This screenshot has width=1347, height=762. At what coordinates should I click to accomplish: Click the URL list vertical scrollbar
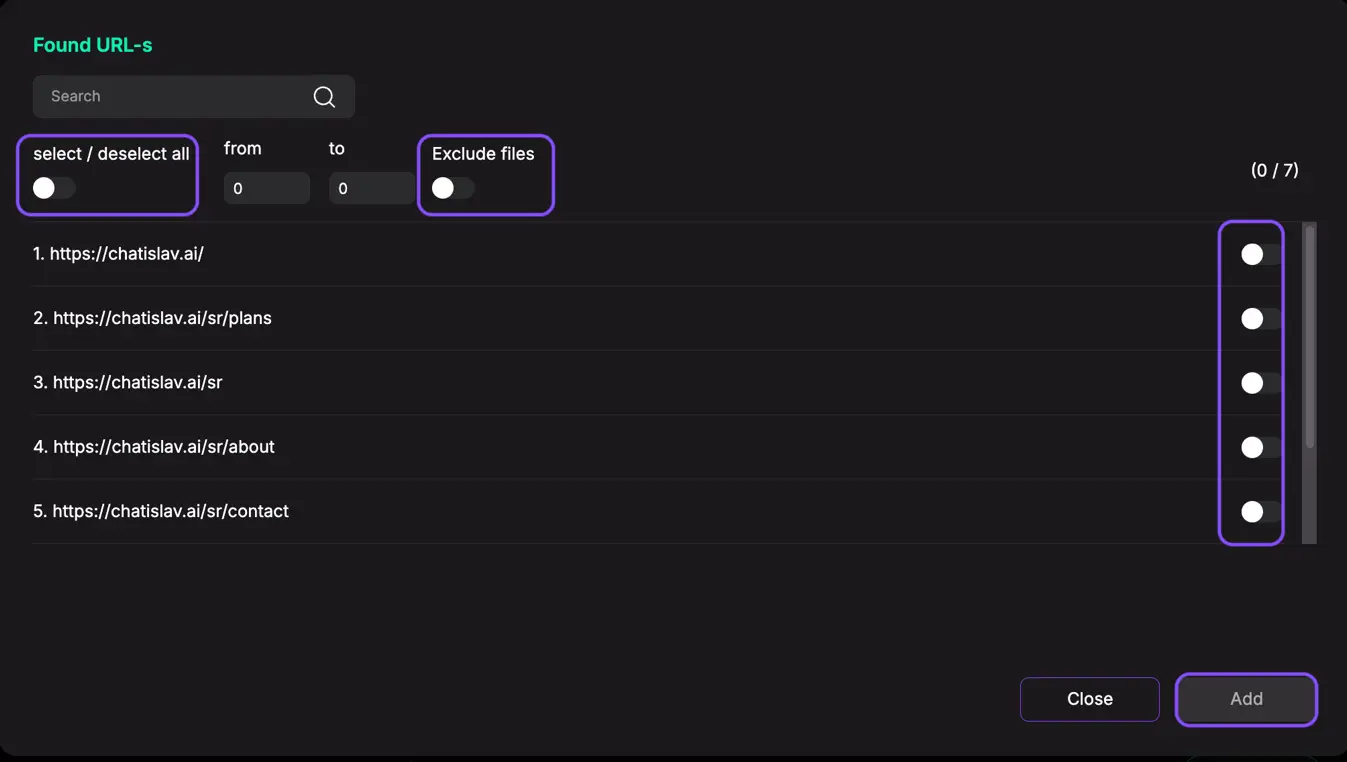(1309, 335)
